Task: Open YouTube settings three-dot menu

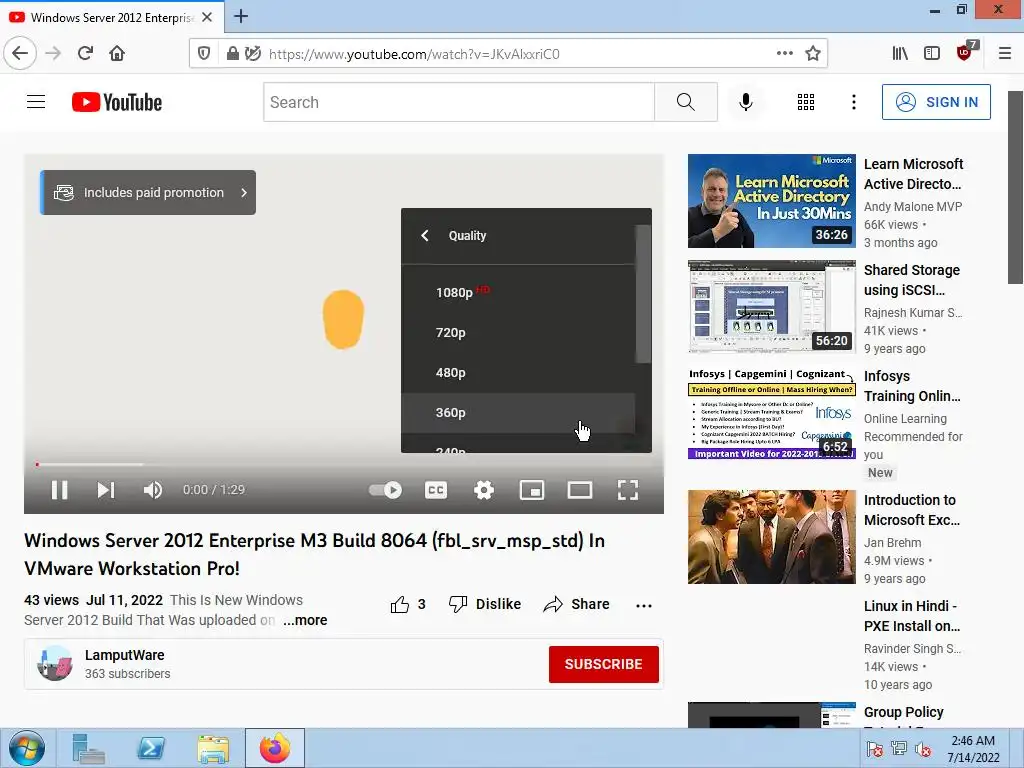Action: (854, 102)
